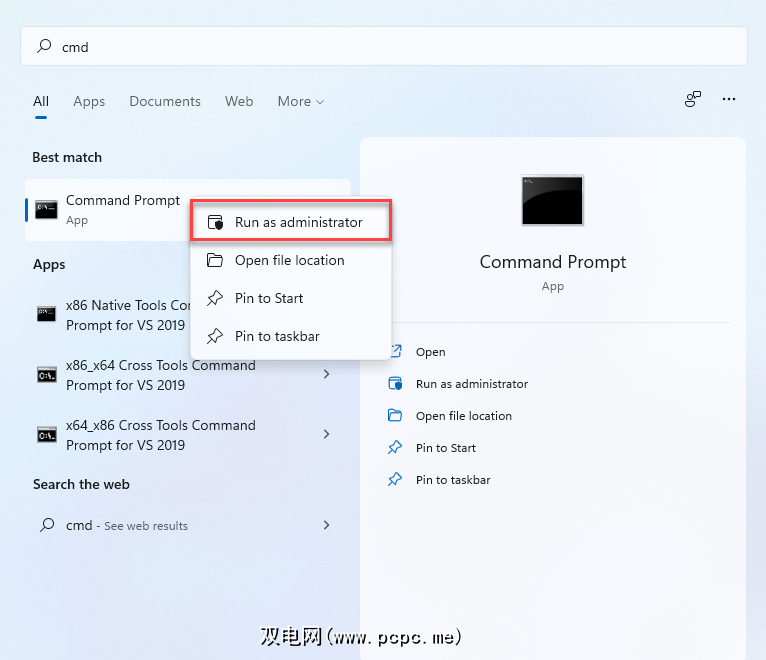Click the Best match heading
The image size is (766, 660).
pyautogui.click(x=67, y=157)
